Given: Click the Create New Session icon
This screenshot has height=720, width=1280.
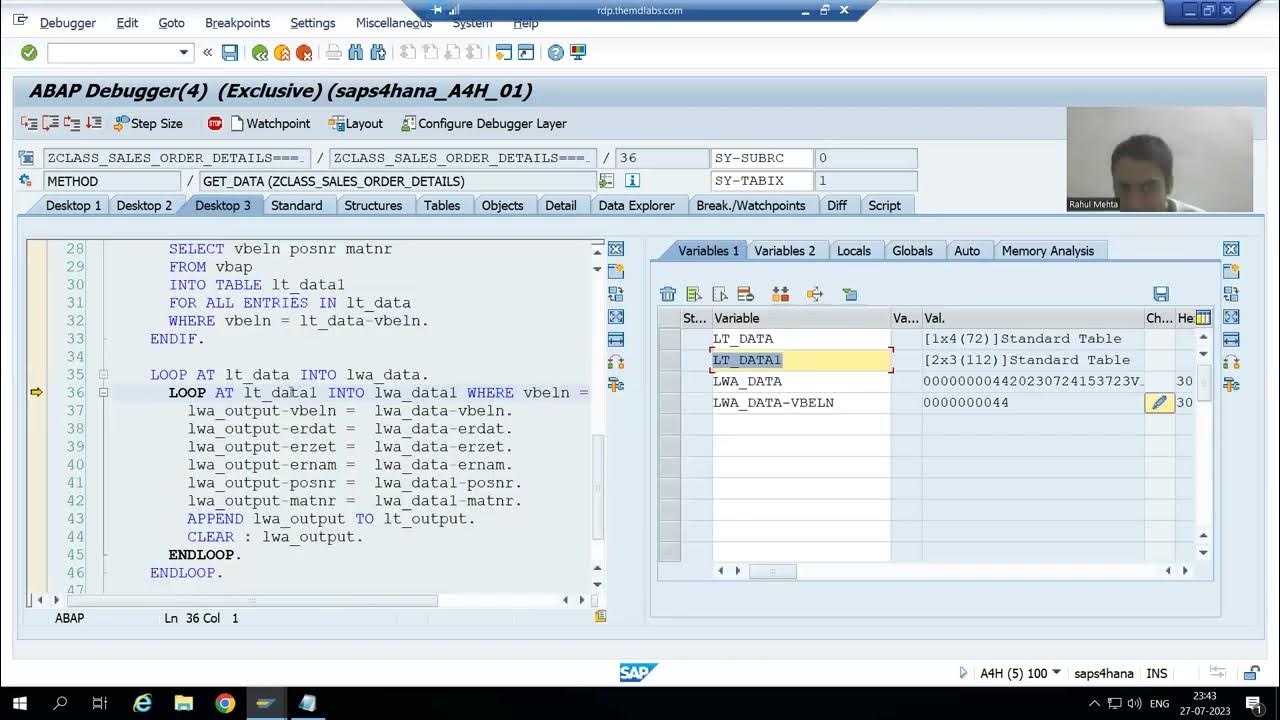Looking at the screenshot, I should (x=504, y=52).
